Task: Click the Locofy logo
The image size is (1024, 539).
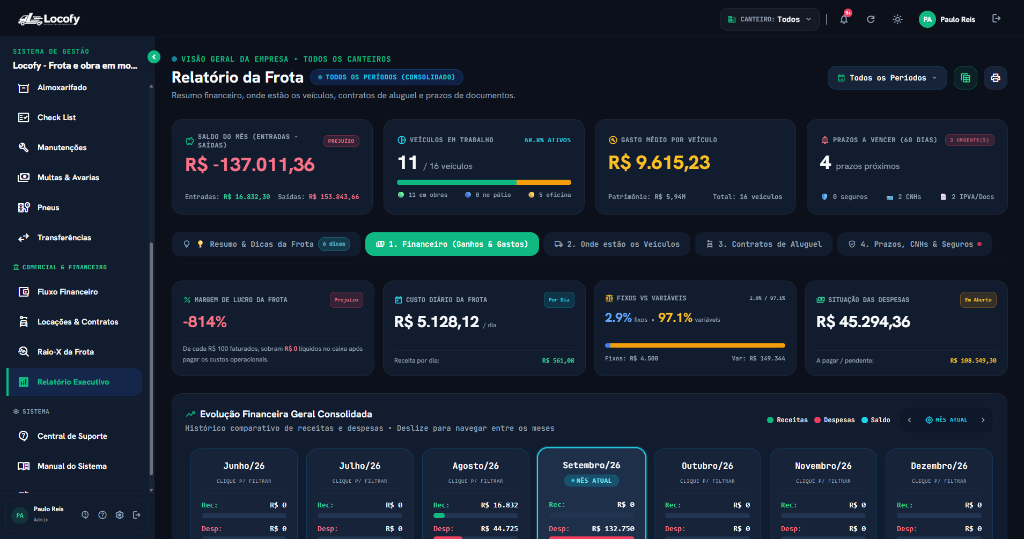Action: 49,20
